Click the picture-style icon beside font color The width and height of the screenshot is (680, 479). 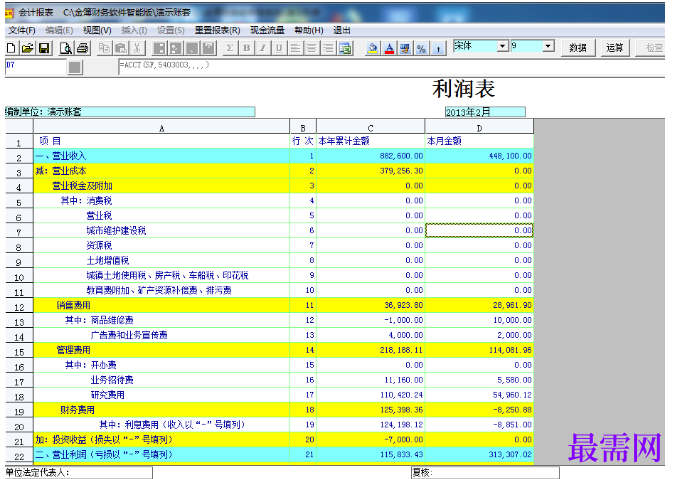point(405,48)
